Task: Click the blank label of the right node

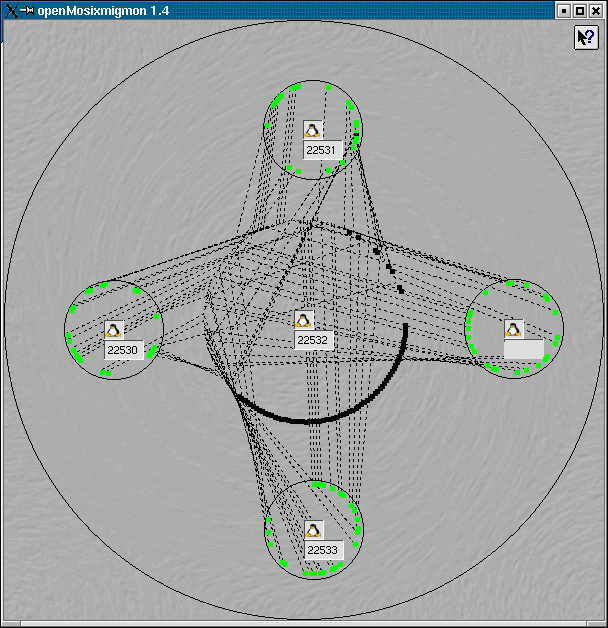Action: 523,350
